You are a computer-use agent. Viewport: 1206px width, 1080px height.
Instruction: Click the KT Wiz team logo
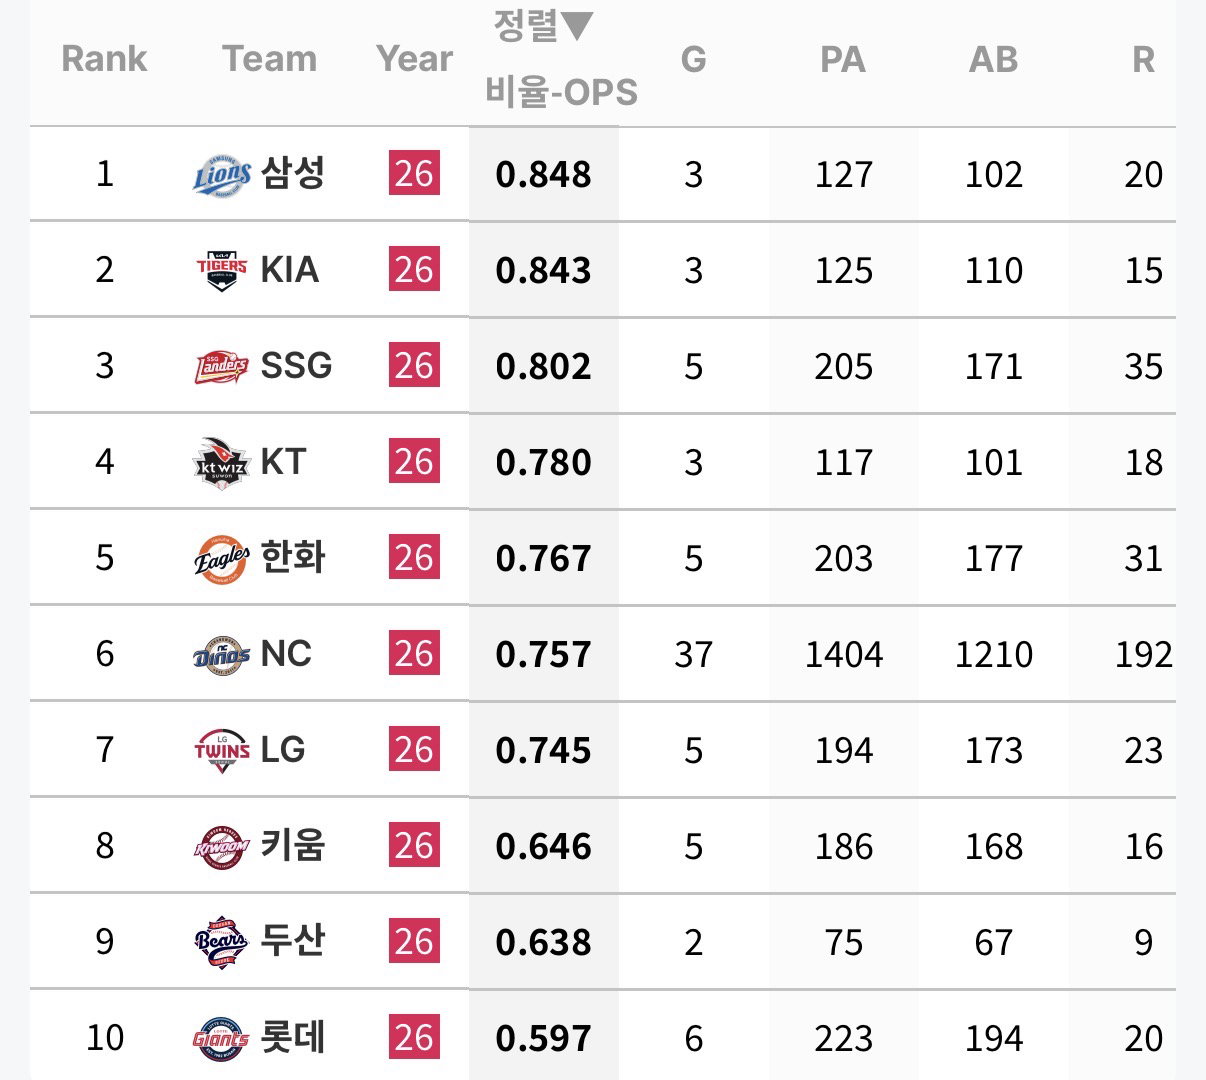(x=221, y=462)
